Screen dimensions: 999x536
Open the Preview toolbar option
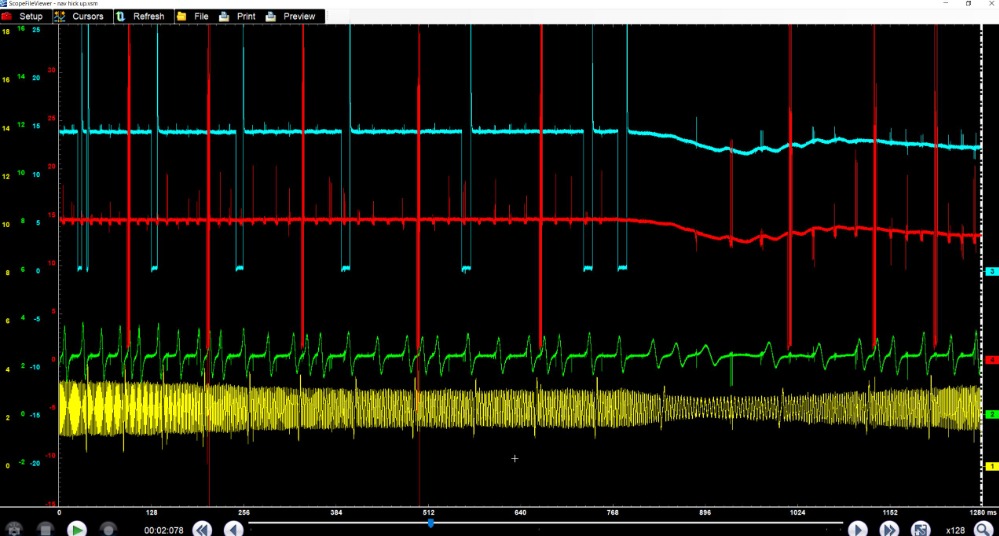pyautogui.click(x=291, y=16)
